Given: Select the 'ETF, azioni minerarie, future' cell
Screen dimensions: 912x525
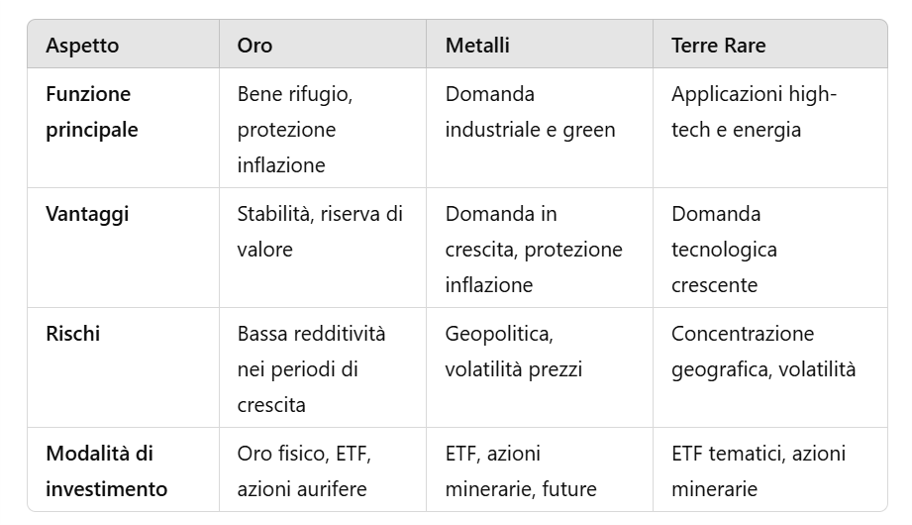Looking at the screenshot, I should [x=520, y=471].
